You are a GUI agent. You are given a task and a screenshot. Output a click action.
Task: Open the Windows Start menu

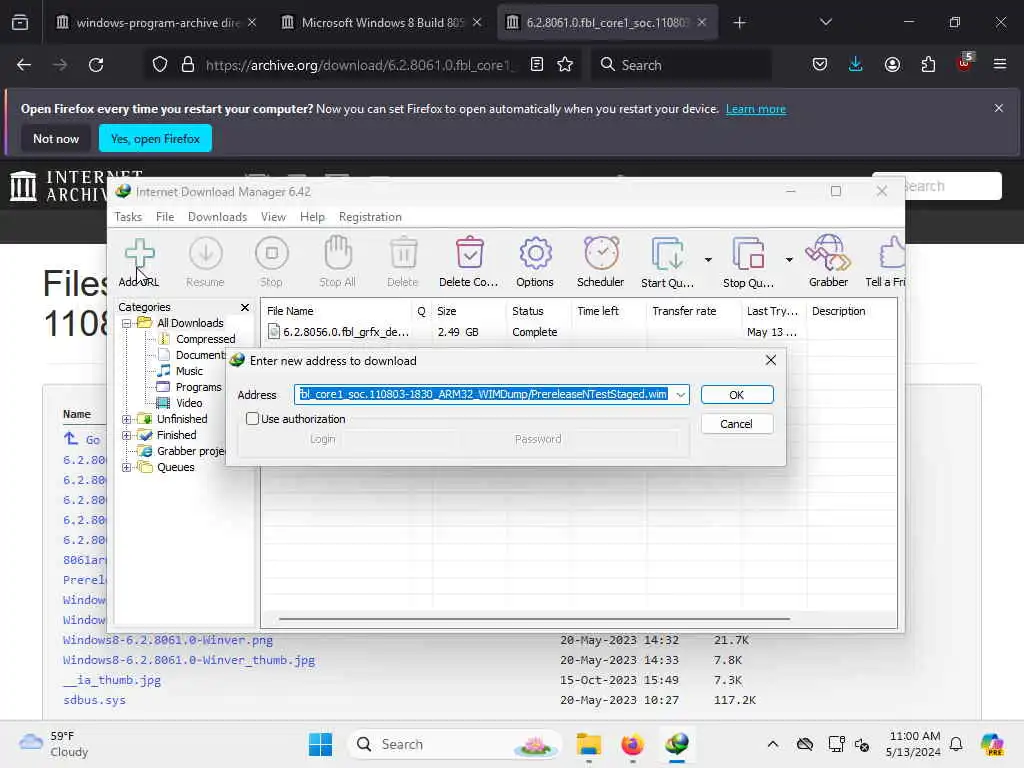pos(320,744)
